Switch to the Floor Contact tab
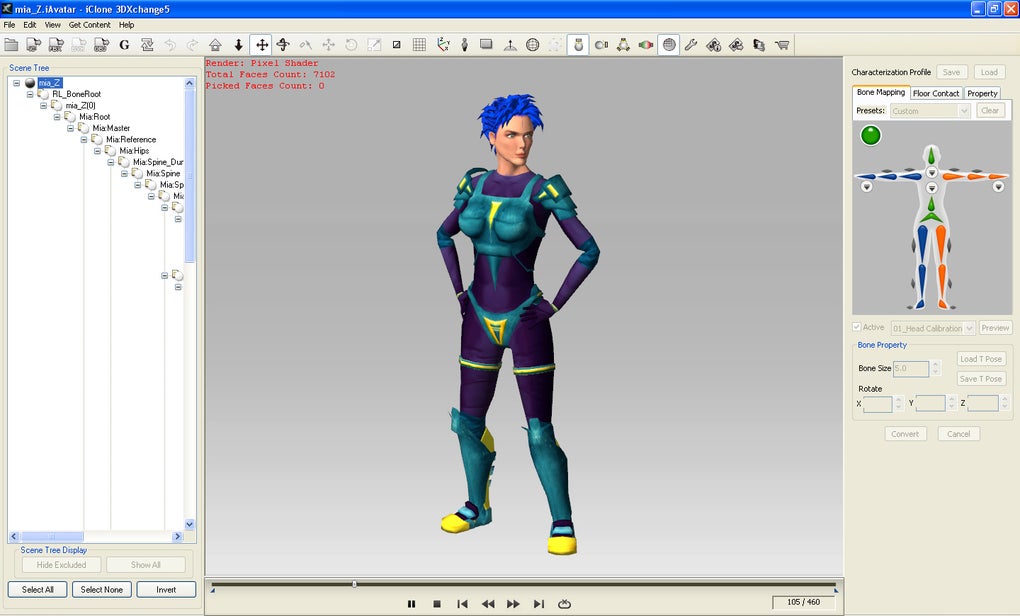Screen dimensions: 1020x616 [935, 93]
